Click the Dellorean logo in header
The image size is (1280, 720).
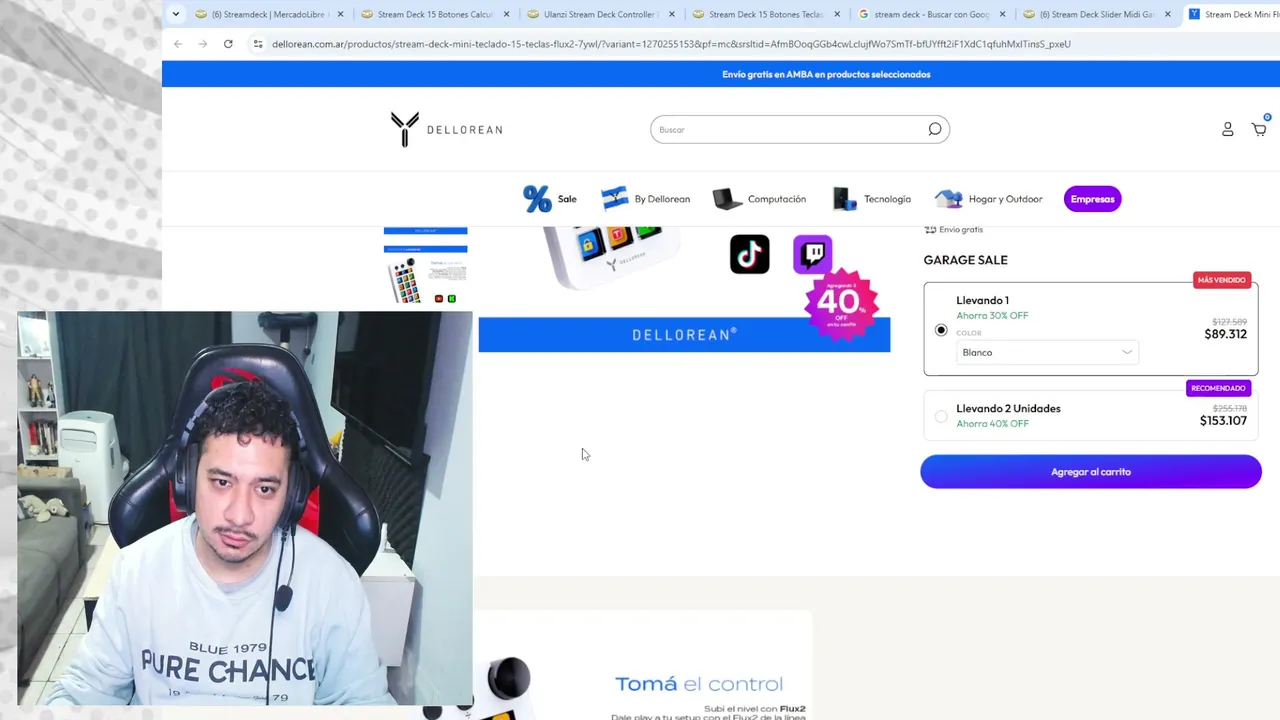pos(446,129)
